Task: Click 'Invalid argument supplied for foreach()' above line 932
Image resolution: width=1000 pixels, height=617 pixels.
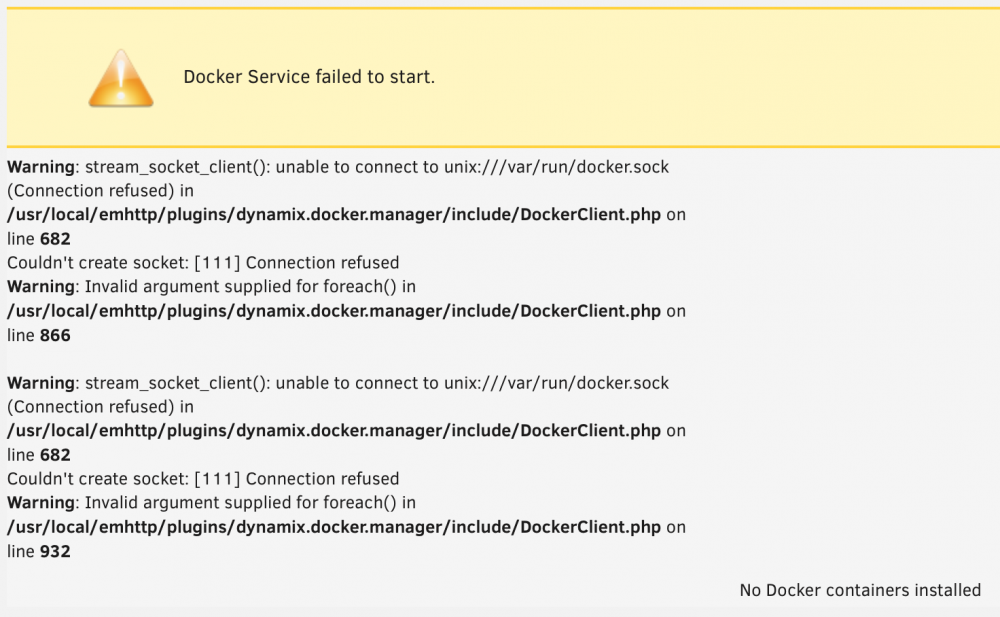Action: coord(240,503)
